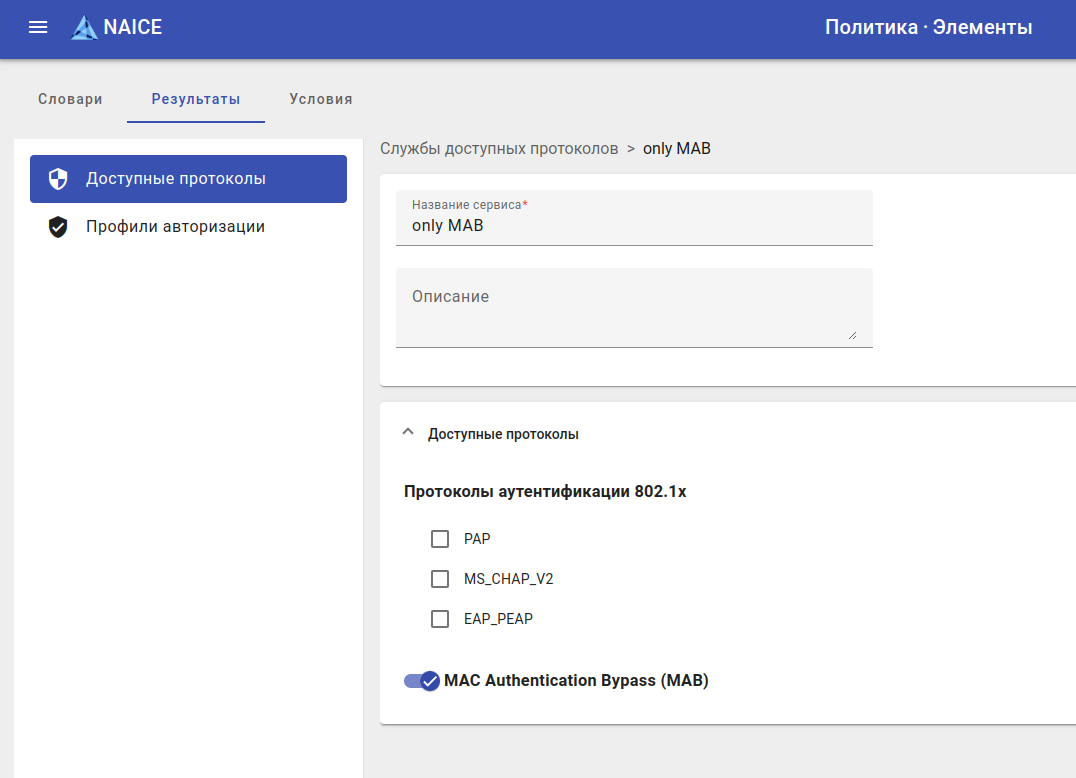Viewport: 1076px width, 778px height.
Task: Click the only MAB breadcrumb item
Action: pos(677,149)
